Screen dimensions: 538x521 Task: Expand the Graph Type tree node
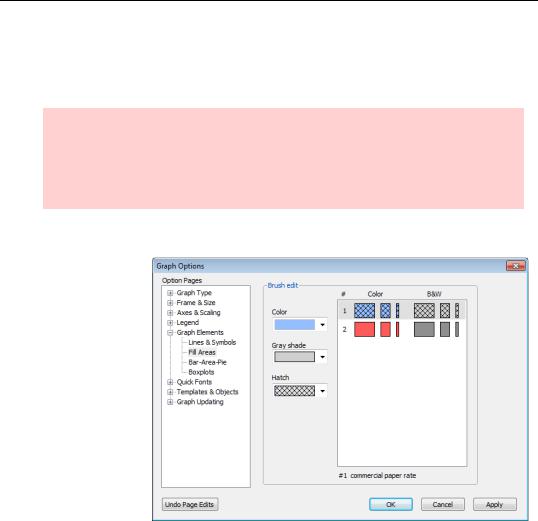(170, 293)
